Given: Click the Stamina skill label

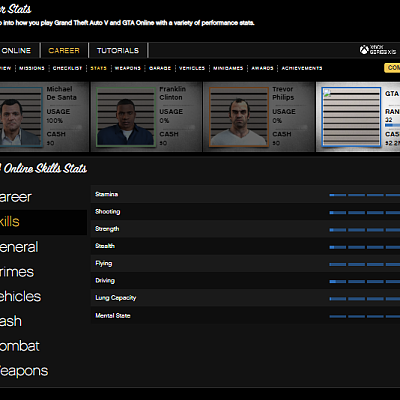Looking at the screenshot, I should (x=107, y=194).
